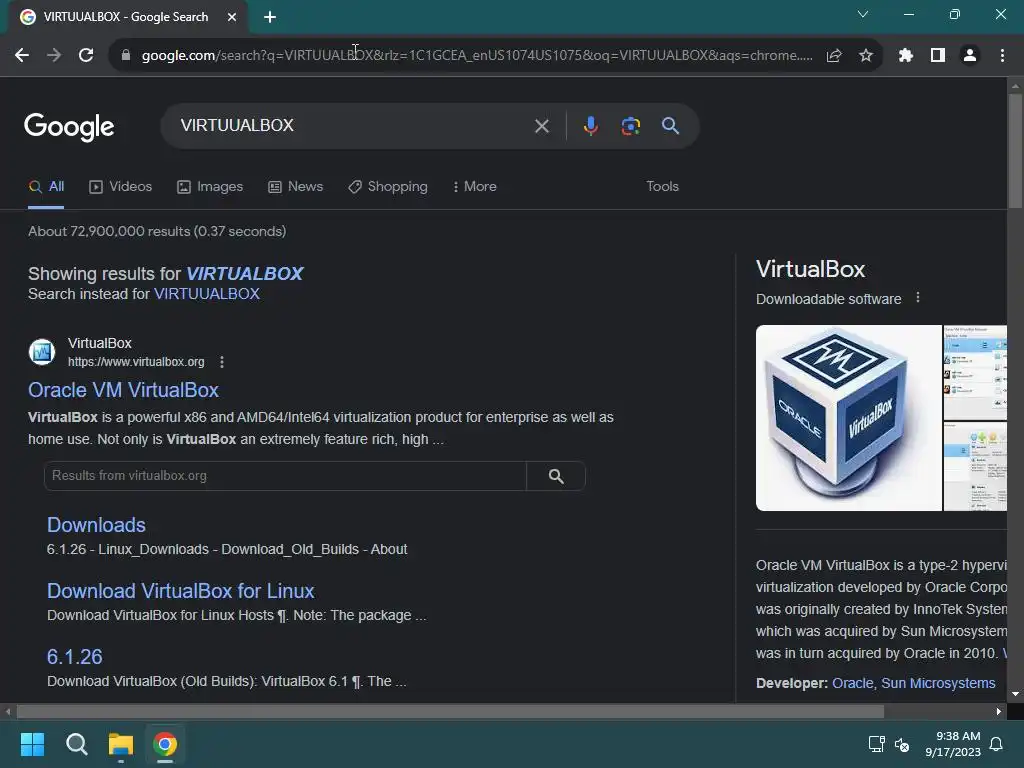
Task: Open Download VirtualBox for Linux link
Action: point(180,591)
